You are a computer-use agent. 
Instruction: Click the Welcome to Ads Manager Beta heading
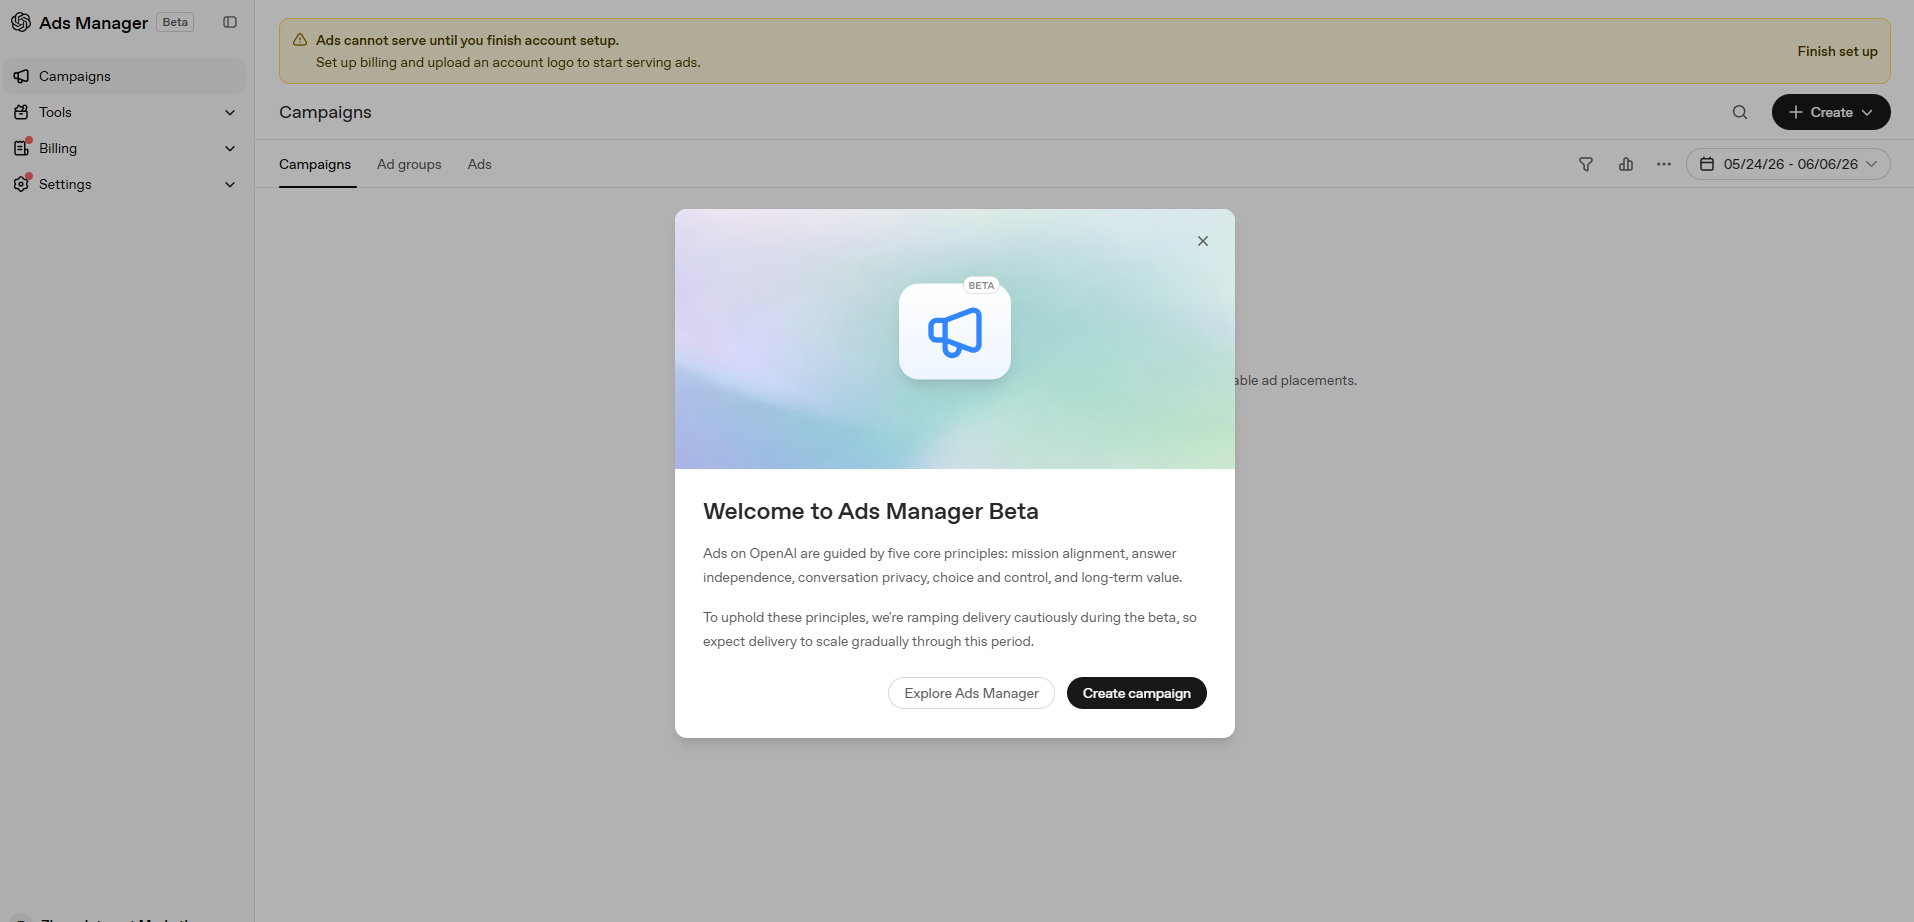[871, 511]
